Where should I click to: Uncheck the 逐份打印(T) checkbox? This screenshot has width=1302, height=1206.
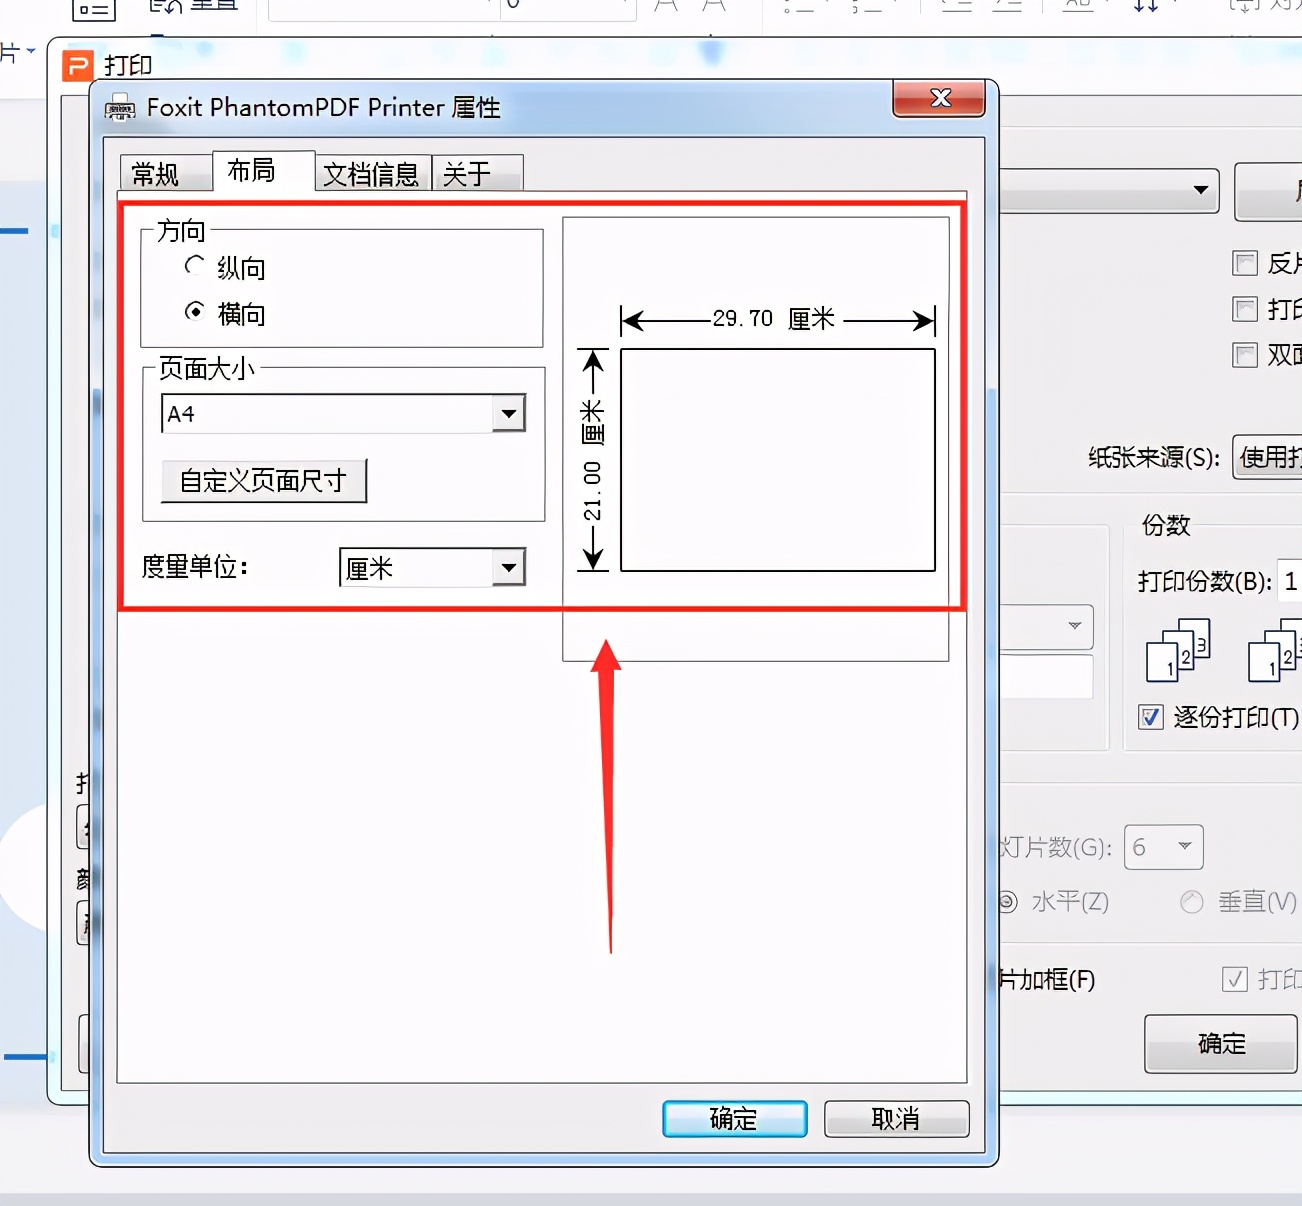click(1151, 717)
